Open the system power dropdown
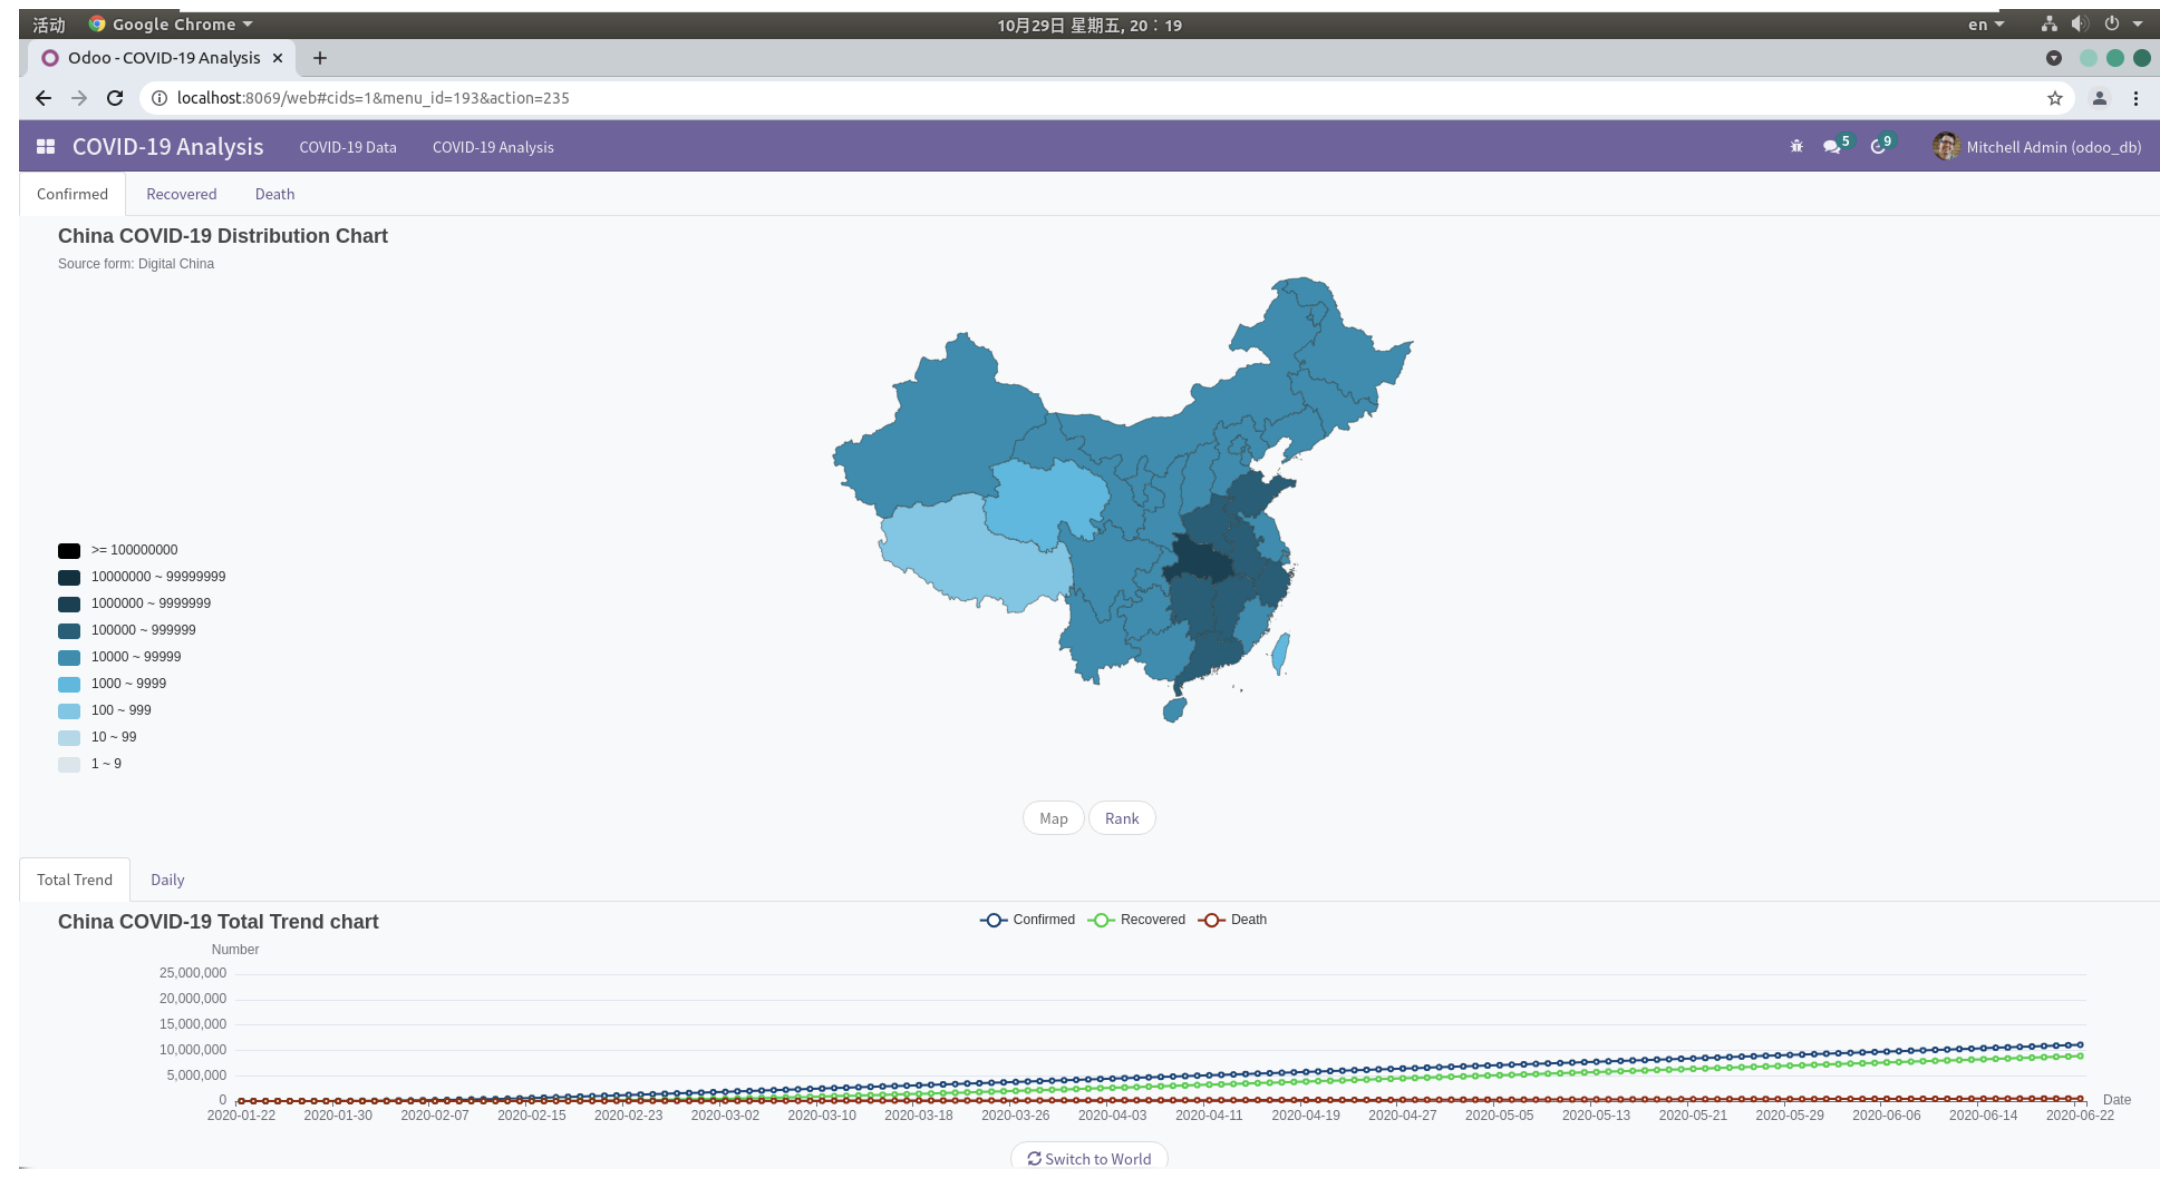 (2118, 23)
